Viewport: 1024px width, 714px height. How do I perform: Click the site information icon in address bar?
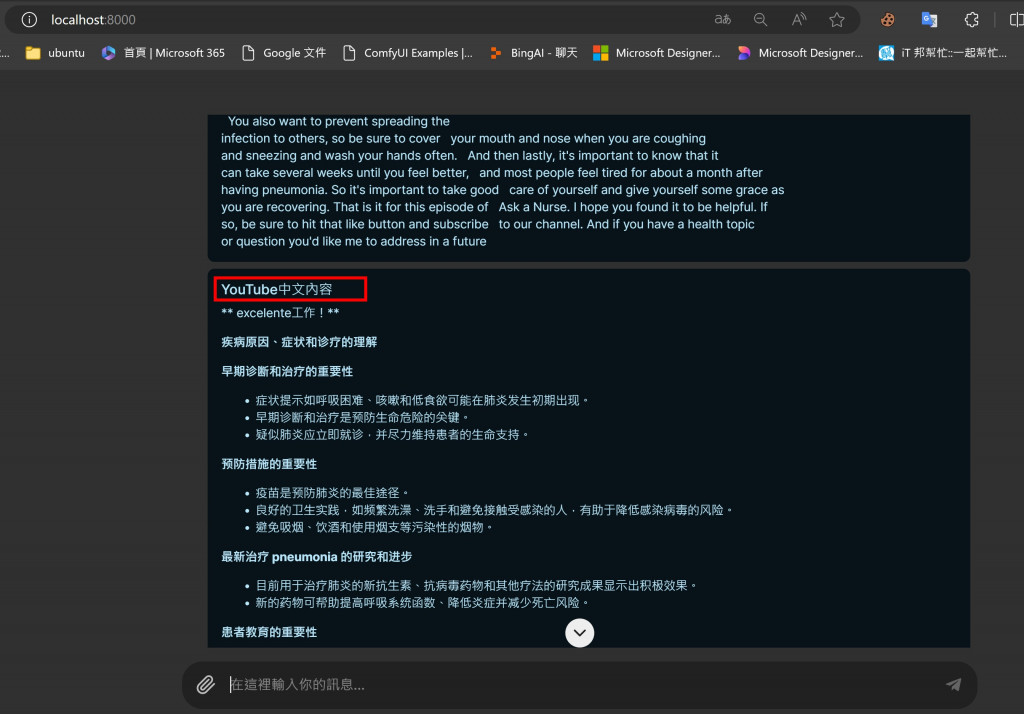29,20
